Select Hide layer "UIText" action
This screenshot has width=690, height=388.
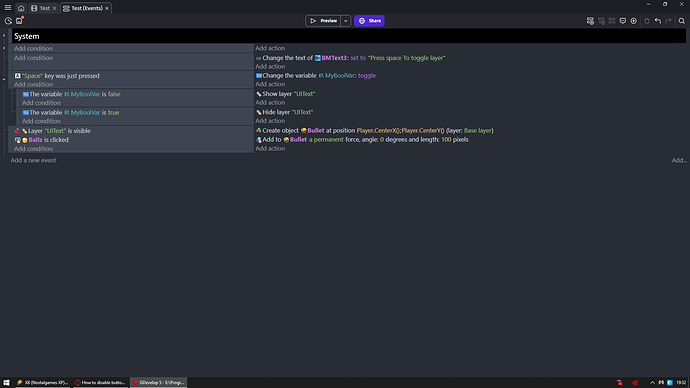point(285,112)
